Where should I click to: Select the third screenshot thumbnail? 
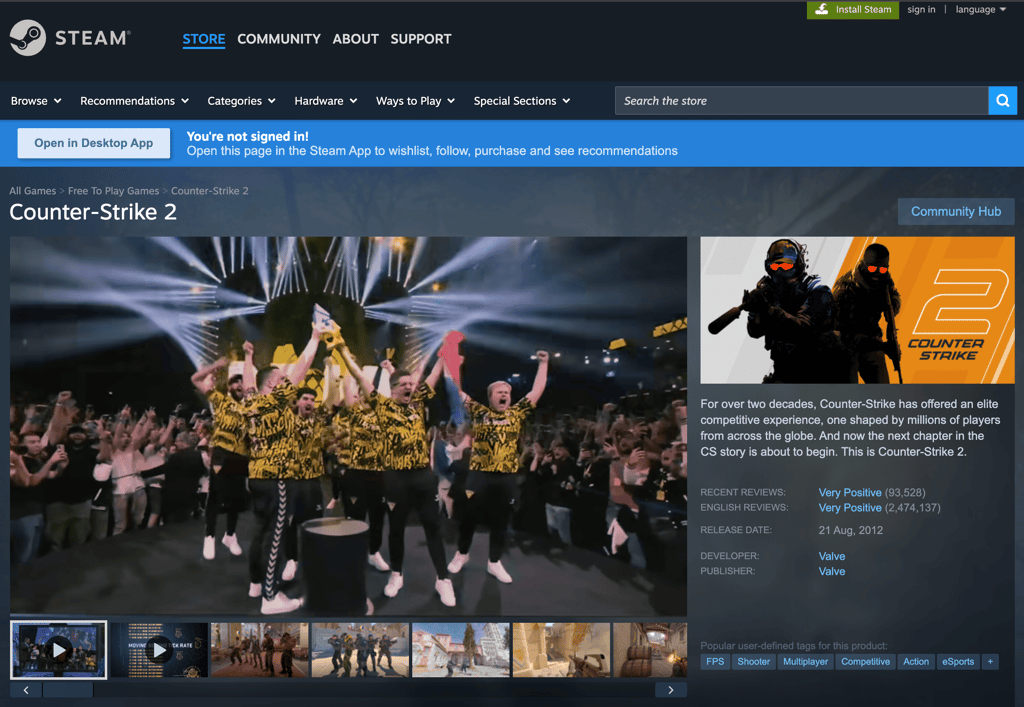tap(260, 650)
